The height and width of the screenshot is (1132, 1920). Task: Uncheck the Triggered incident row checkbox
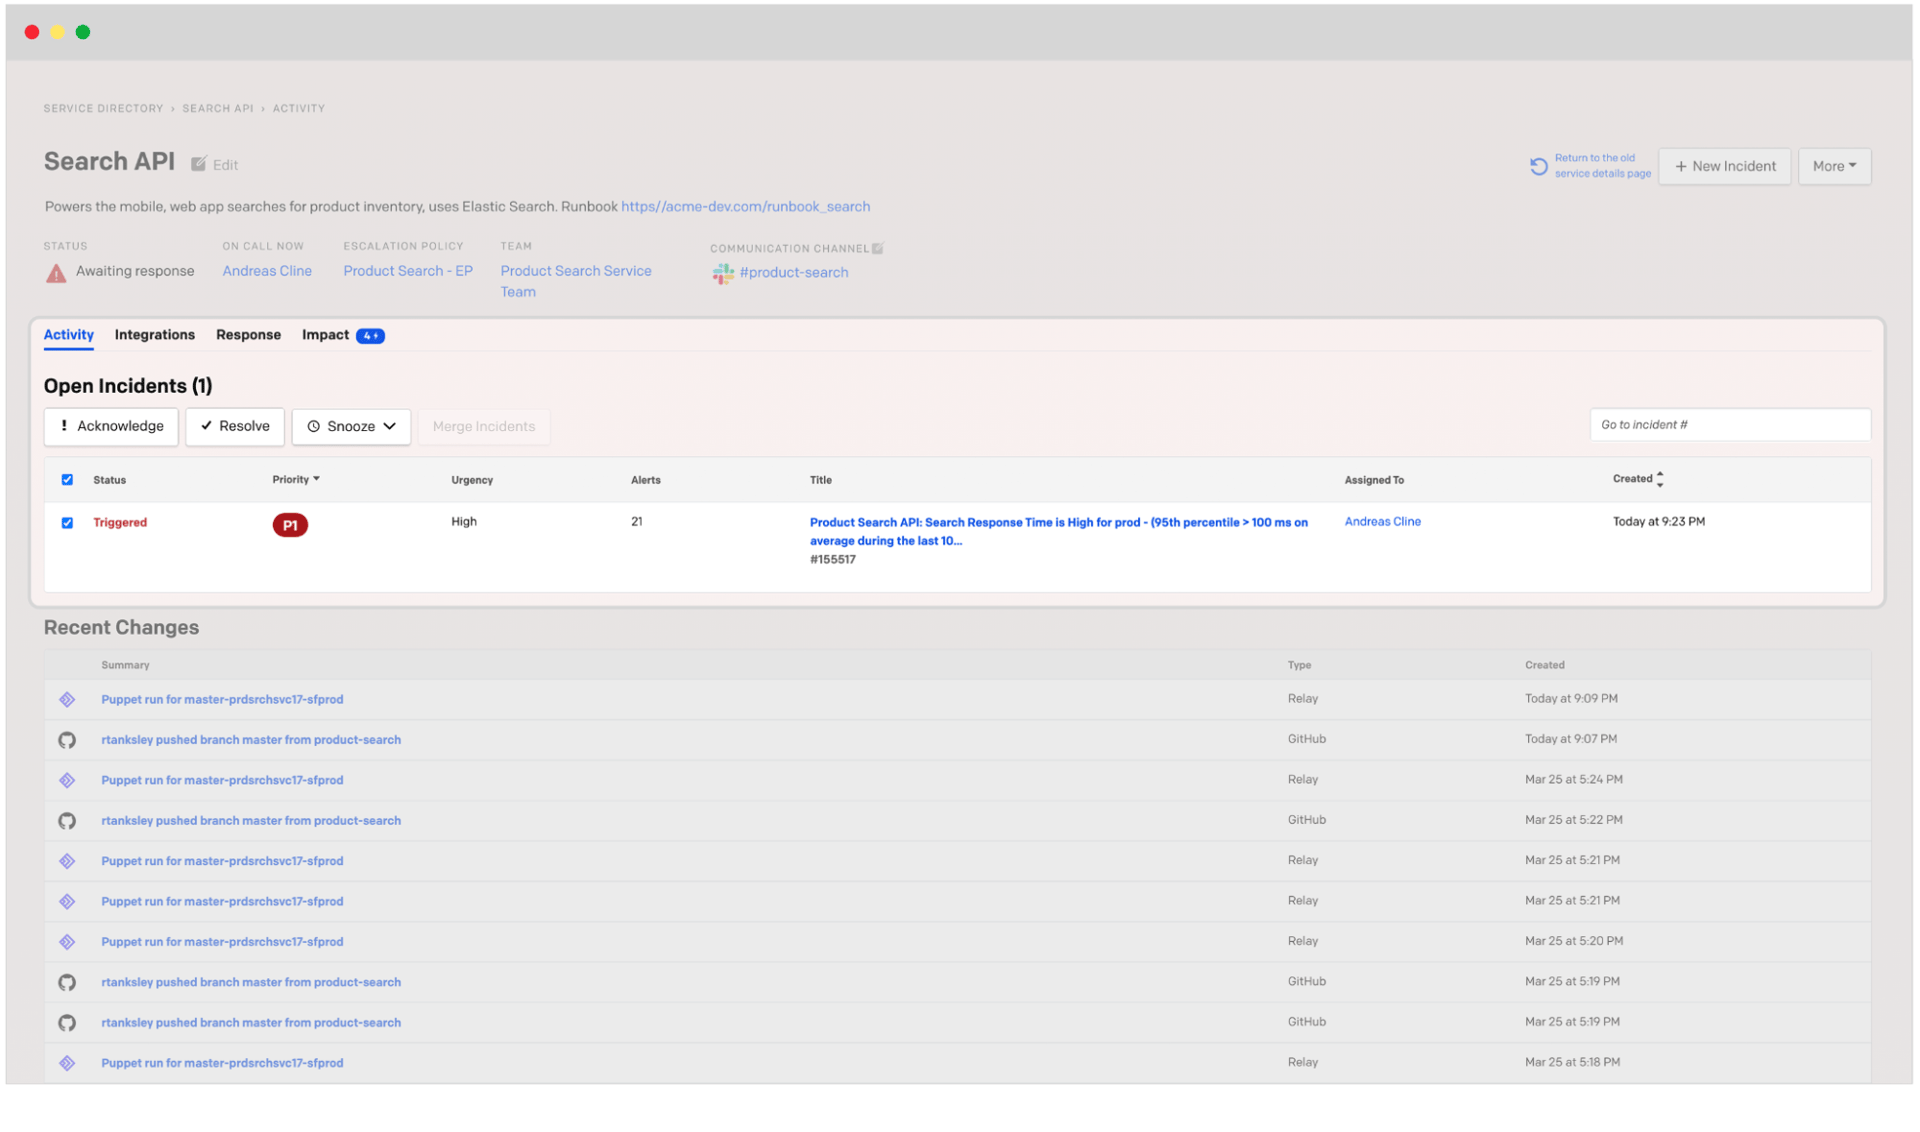point(67,523)
